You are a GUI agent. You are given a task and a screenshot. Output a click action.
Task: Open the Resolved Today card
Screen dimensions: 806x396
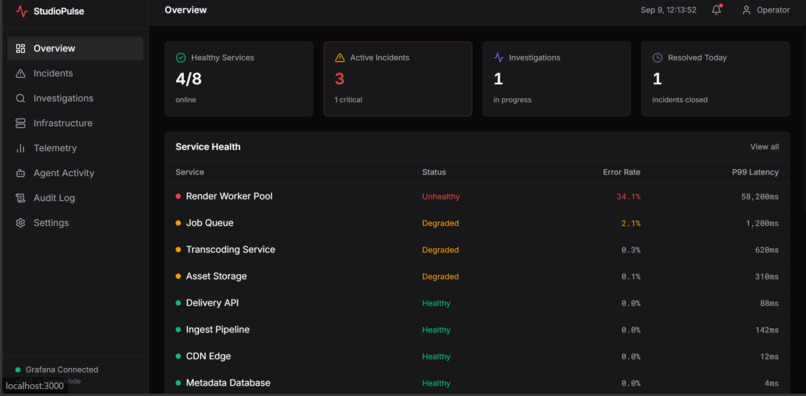coord(716,79)
